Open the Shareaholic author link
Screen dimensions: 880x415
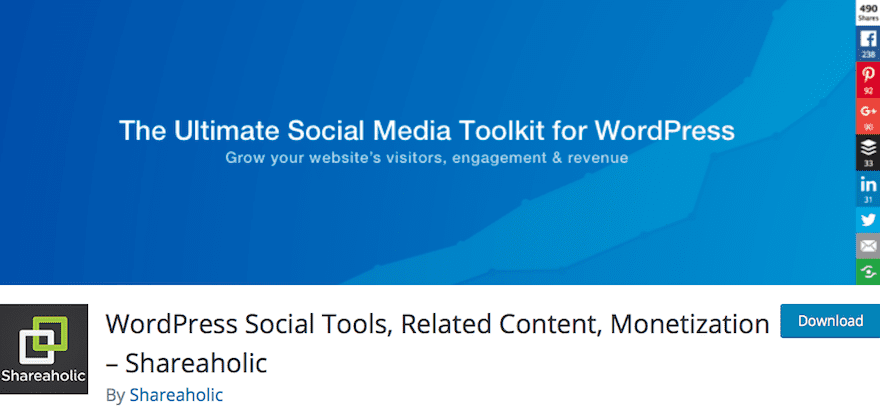[x=176, y=395]
